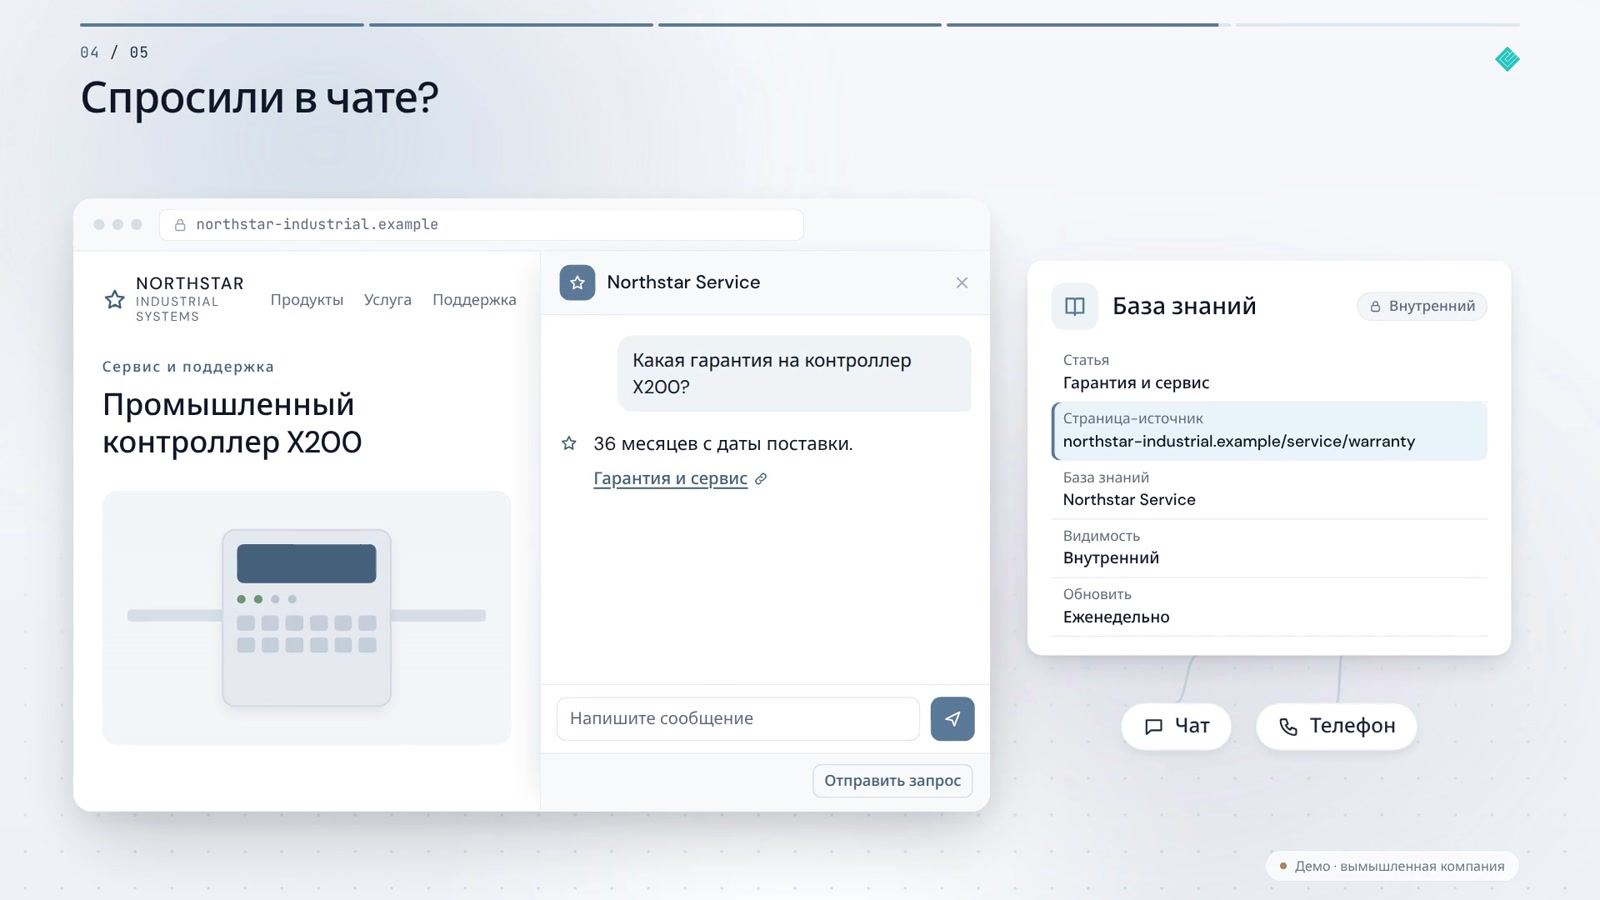Select the Страница-источник row
1600x900 pixels.
coord(1270,431)
